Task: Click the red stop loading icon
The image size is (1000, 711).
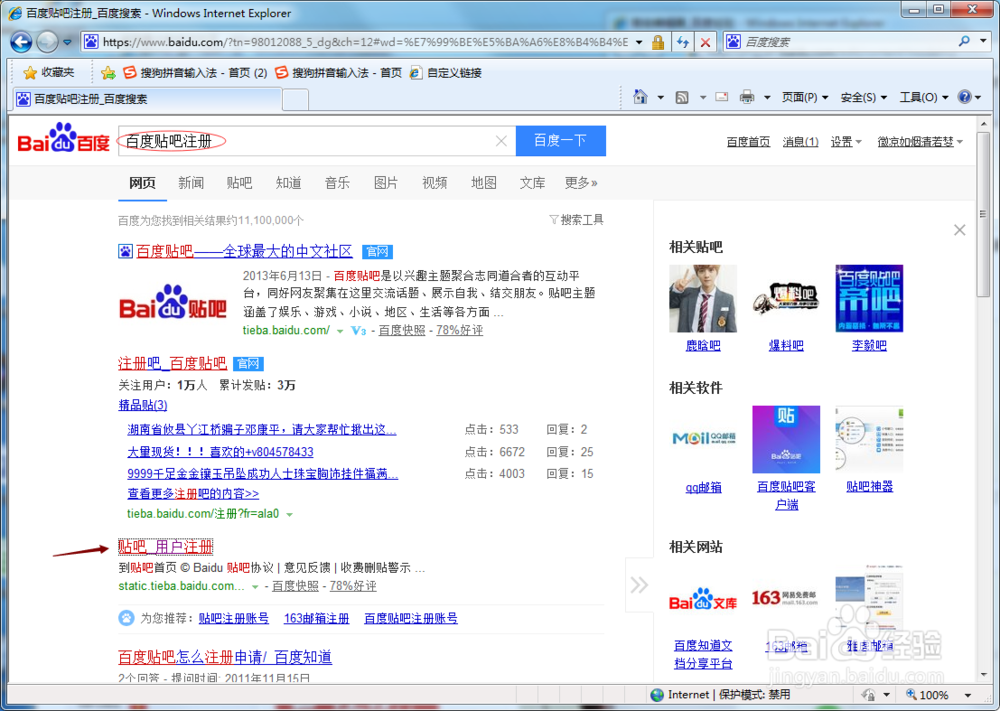Action: pyautogui.click(x=705, y=42)
